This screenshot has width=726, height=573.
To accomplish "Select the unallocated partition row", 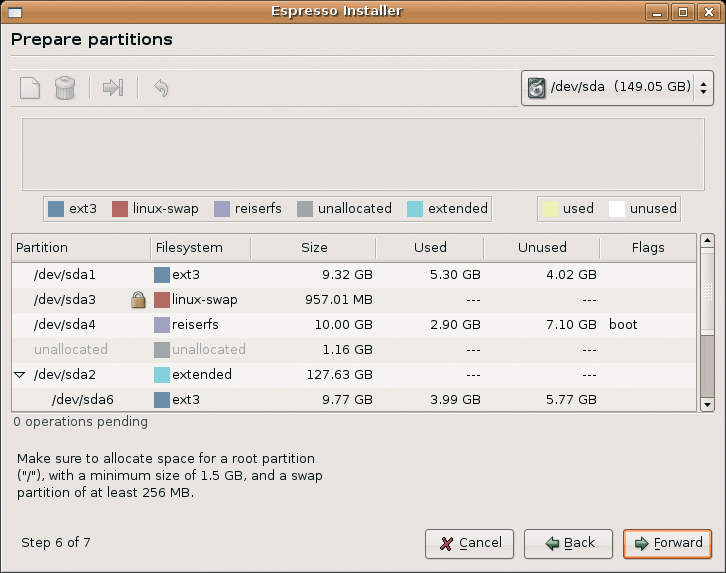I will point(354,350).
